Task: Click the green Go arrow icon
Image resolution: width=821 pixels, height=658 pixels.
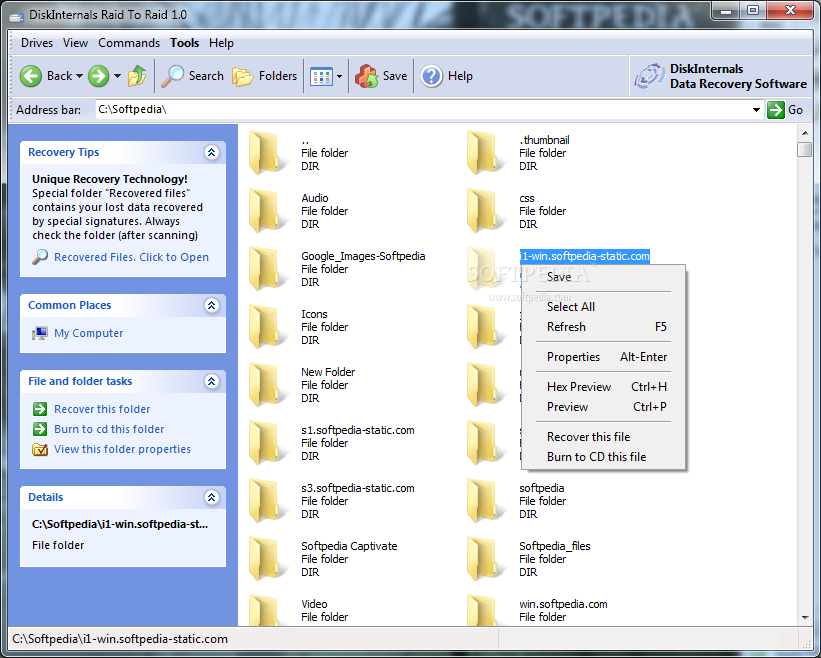Action: point(775,110)
